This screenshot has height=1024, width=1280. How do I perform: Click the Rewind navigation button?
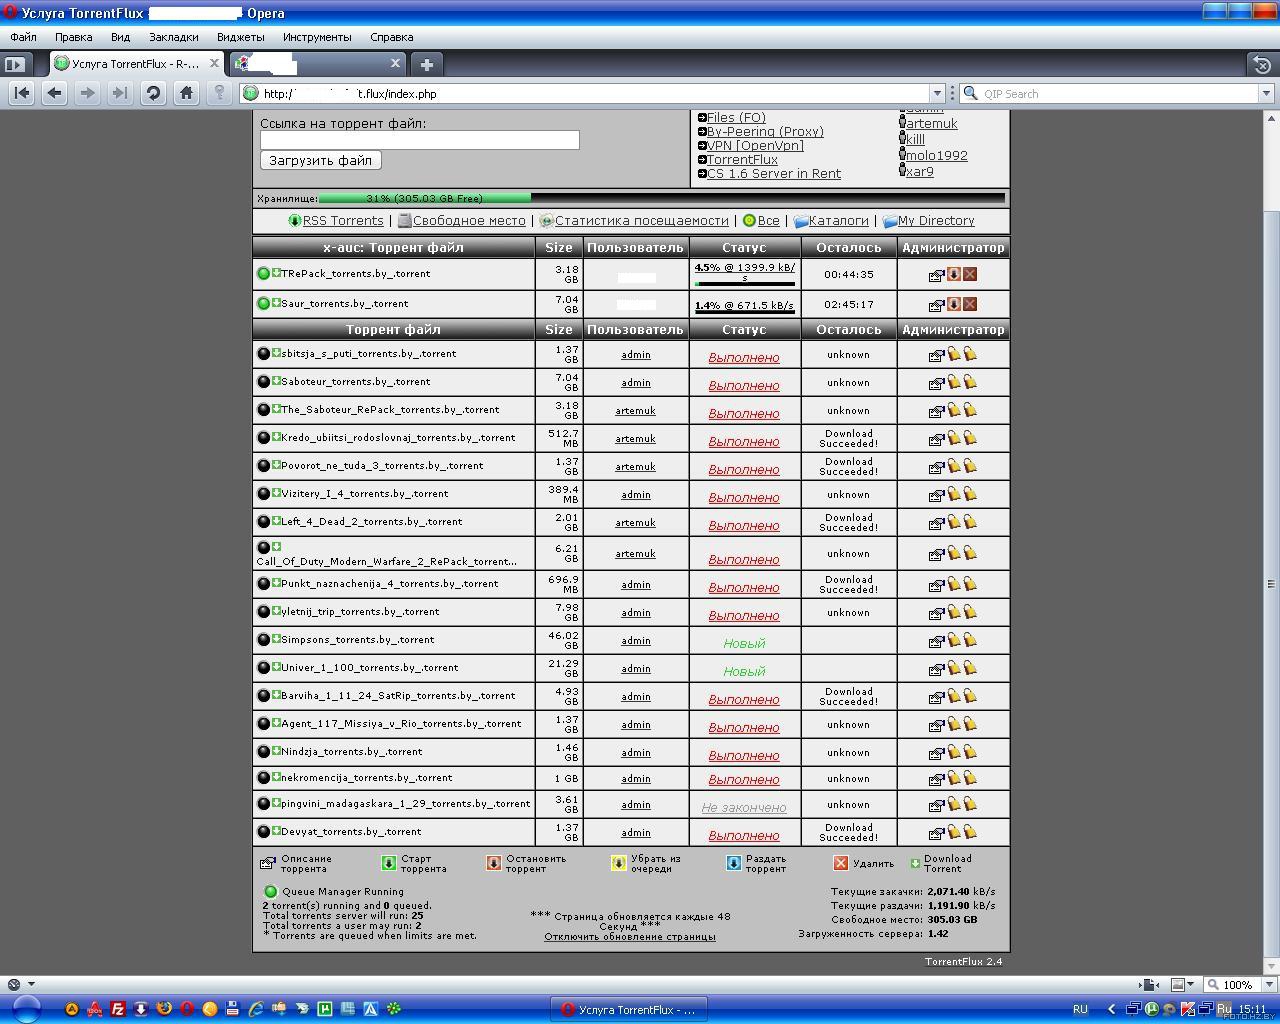tap(22, 93)
